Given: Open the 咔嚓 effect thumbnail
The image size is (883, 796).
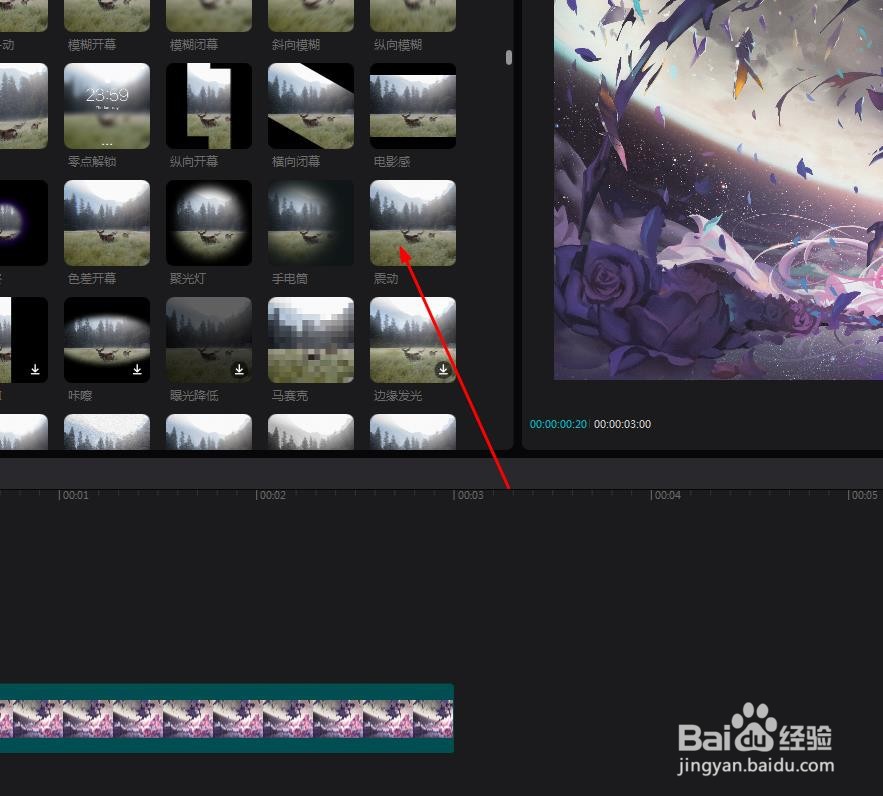Looking at the screenshot, I should (107, 340).
